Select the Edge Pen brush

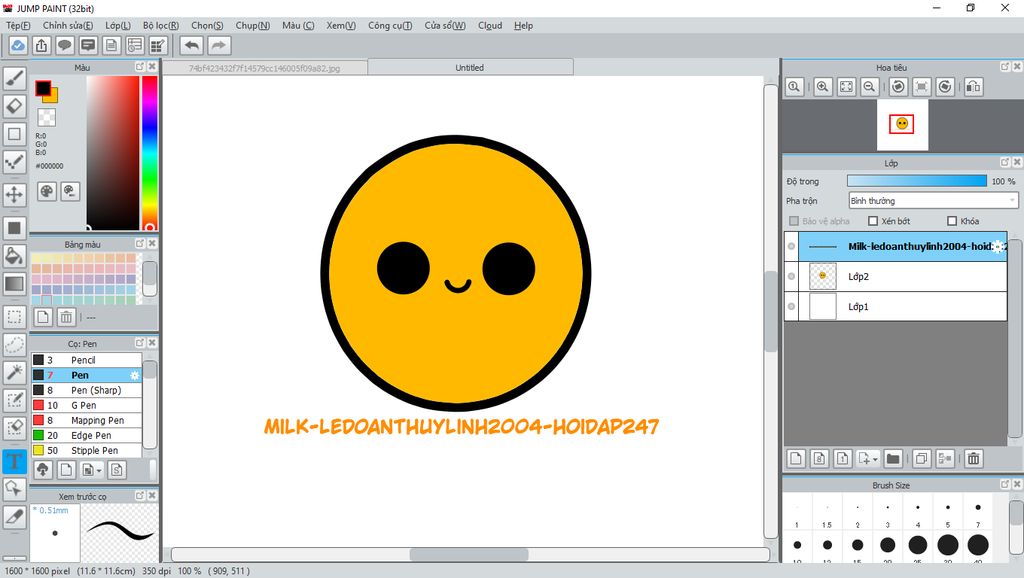click(86, 435)
